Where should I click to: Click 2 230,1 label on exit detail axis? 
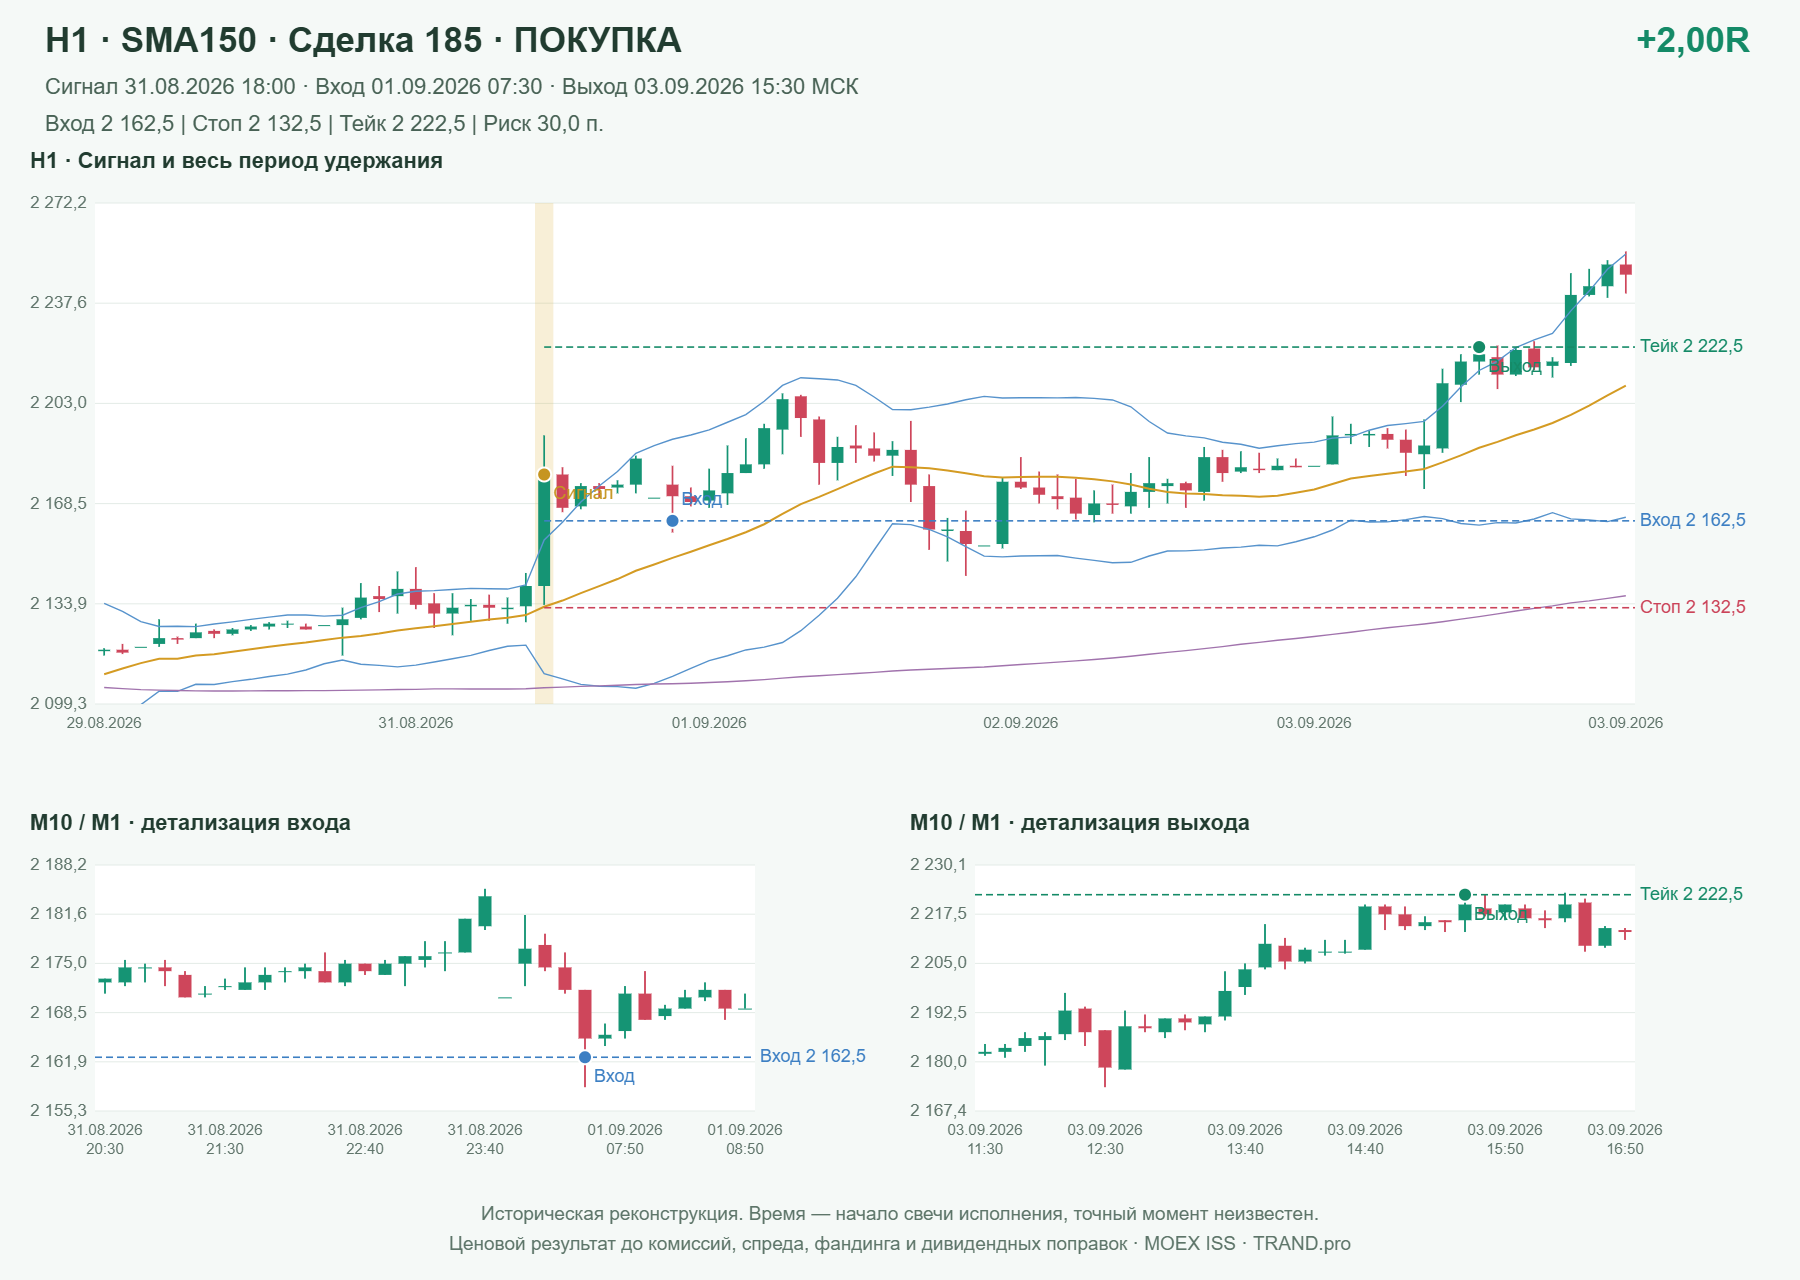point(938,865)
